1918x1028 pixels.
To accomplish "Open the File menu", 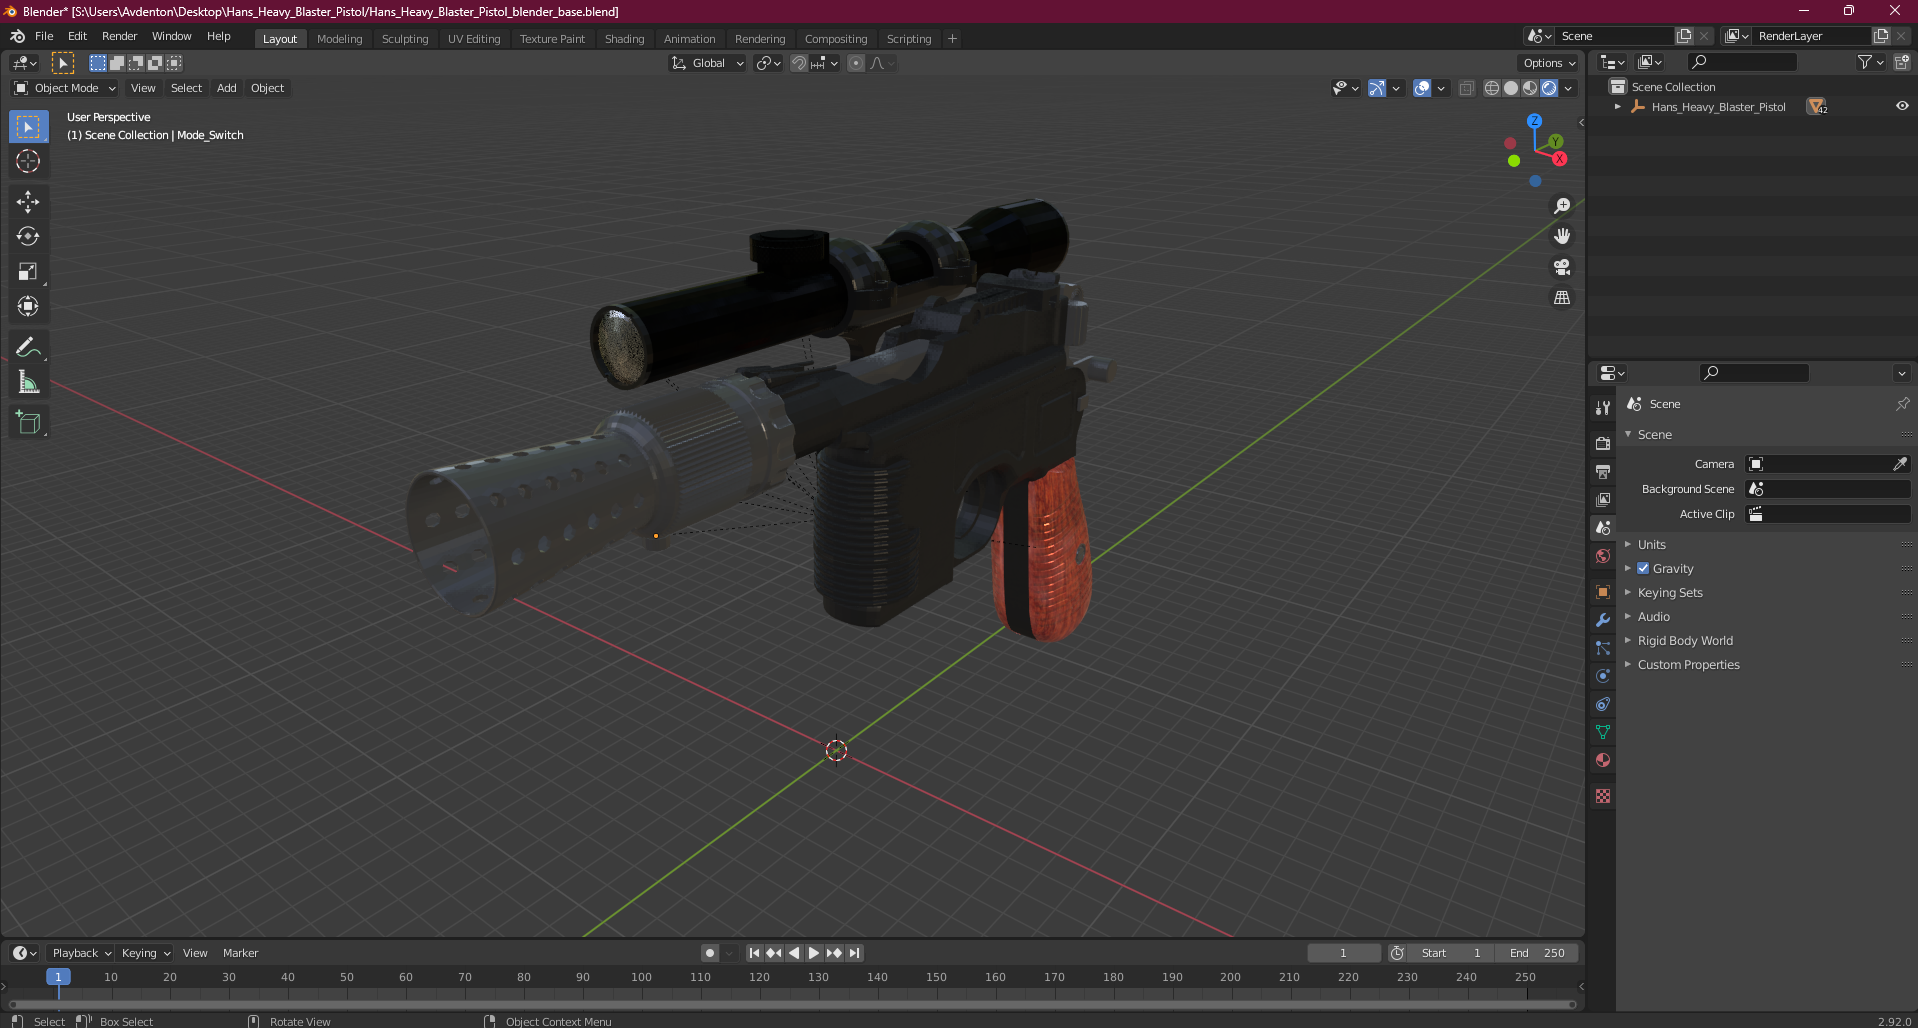I will point(44,36).
